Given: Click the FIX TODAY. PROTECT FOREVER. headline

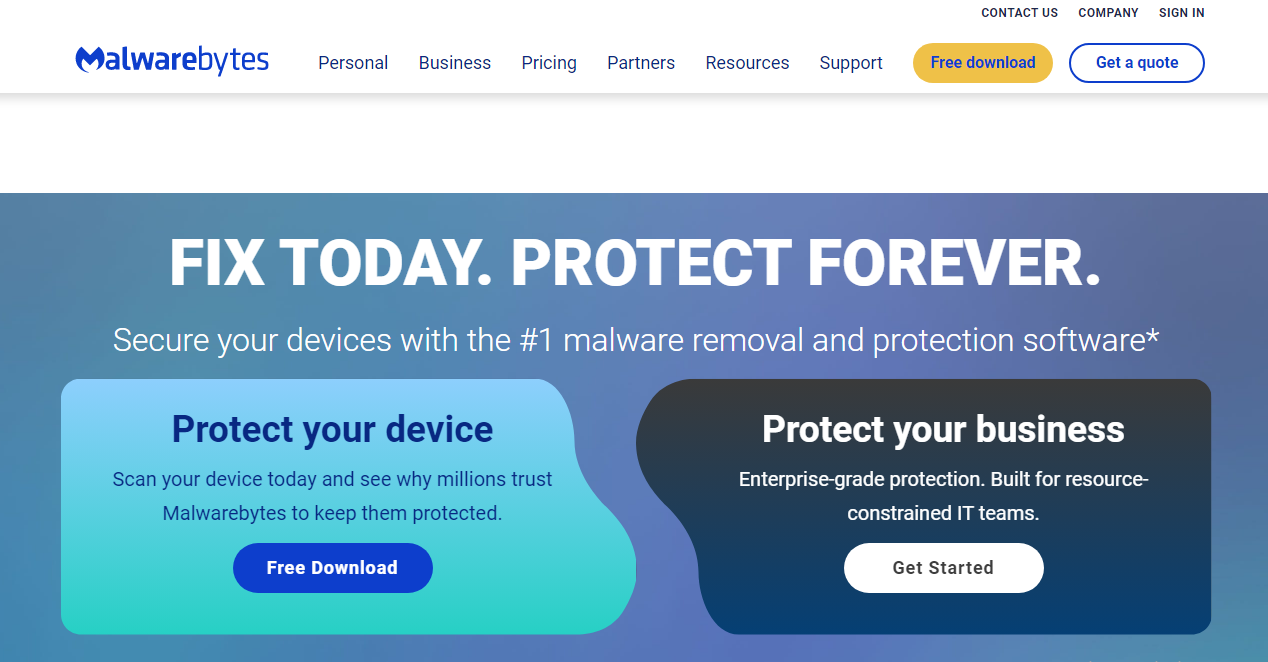Looking at the screenshot, I should [x=634, y=263].
